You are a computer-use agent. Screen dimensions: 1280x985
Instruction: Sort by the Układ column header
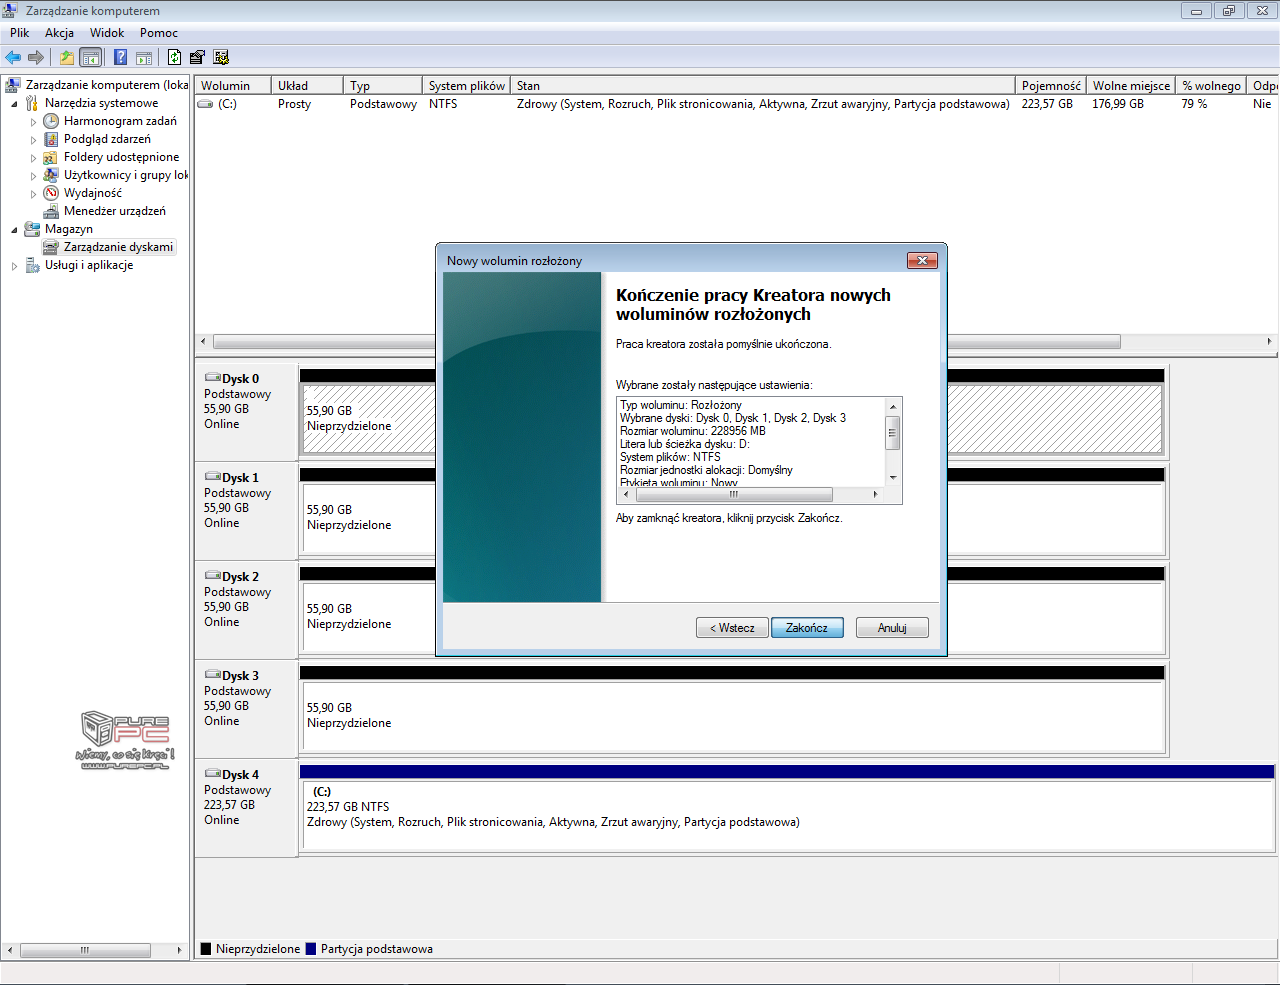[x=307, y=86]
